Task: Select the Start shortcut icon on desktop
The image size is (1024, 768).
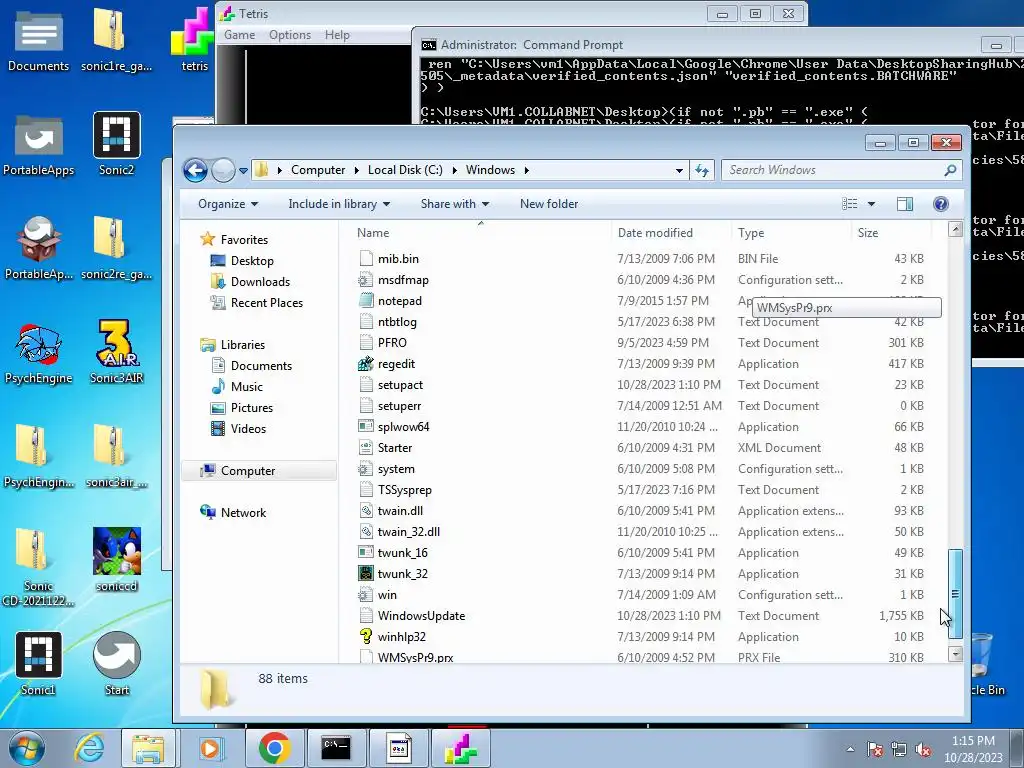Action: coord(116,664)
